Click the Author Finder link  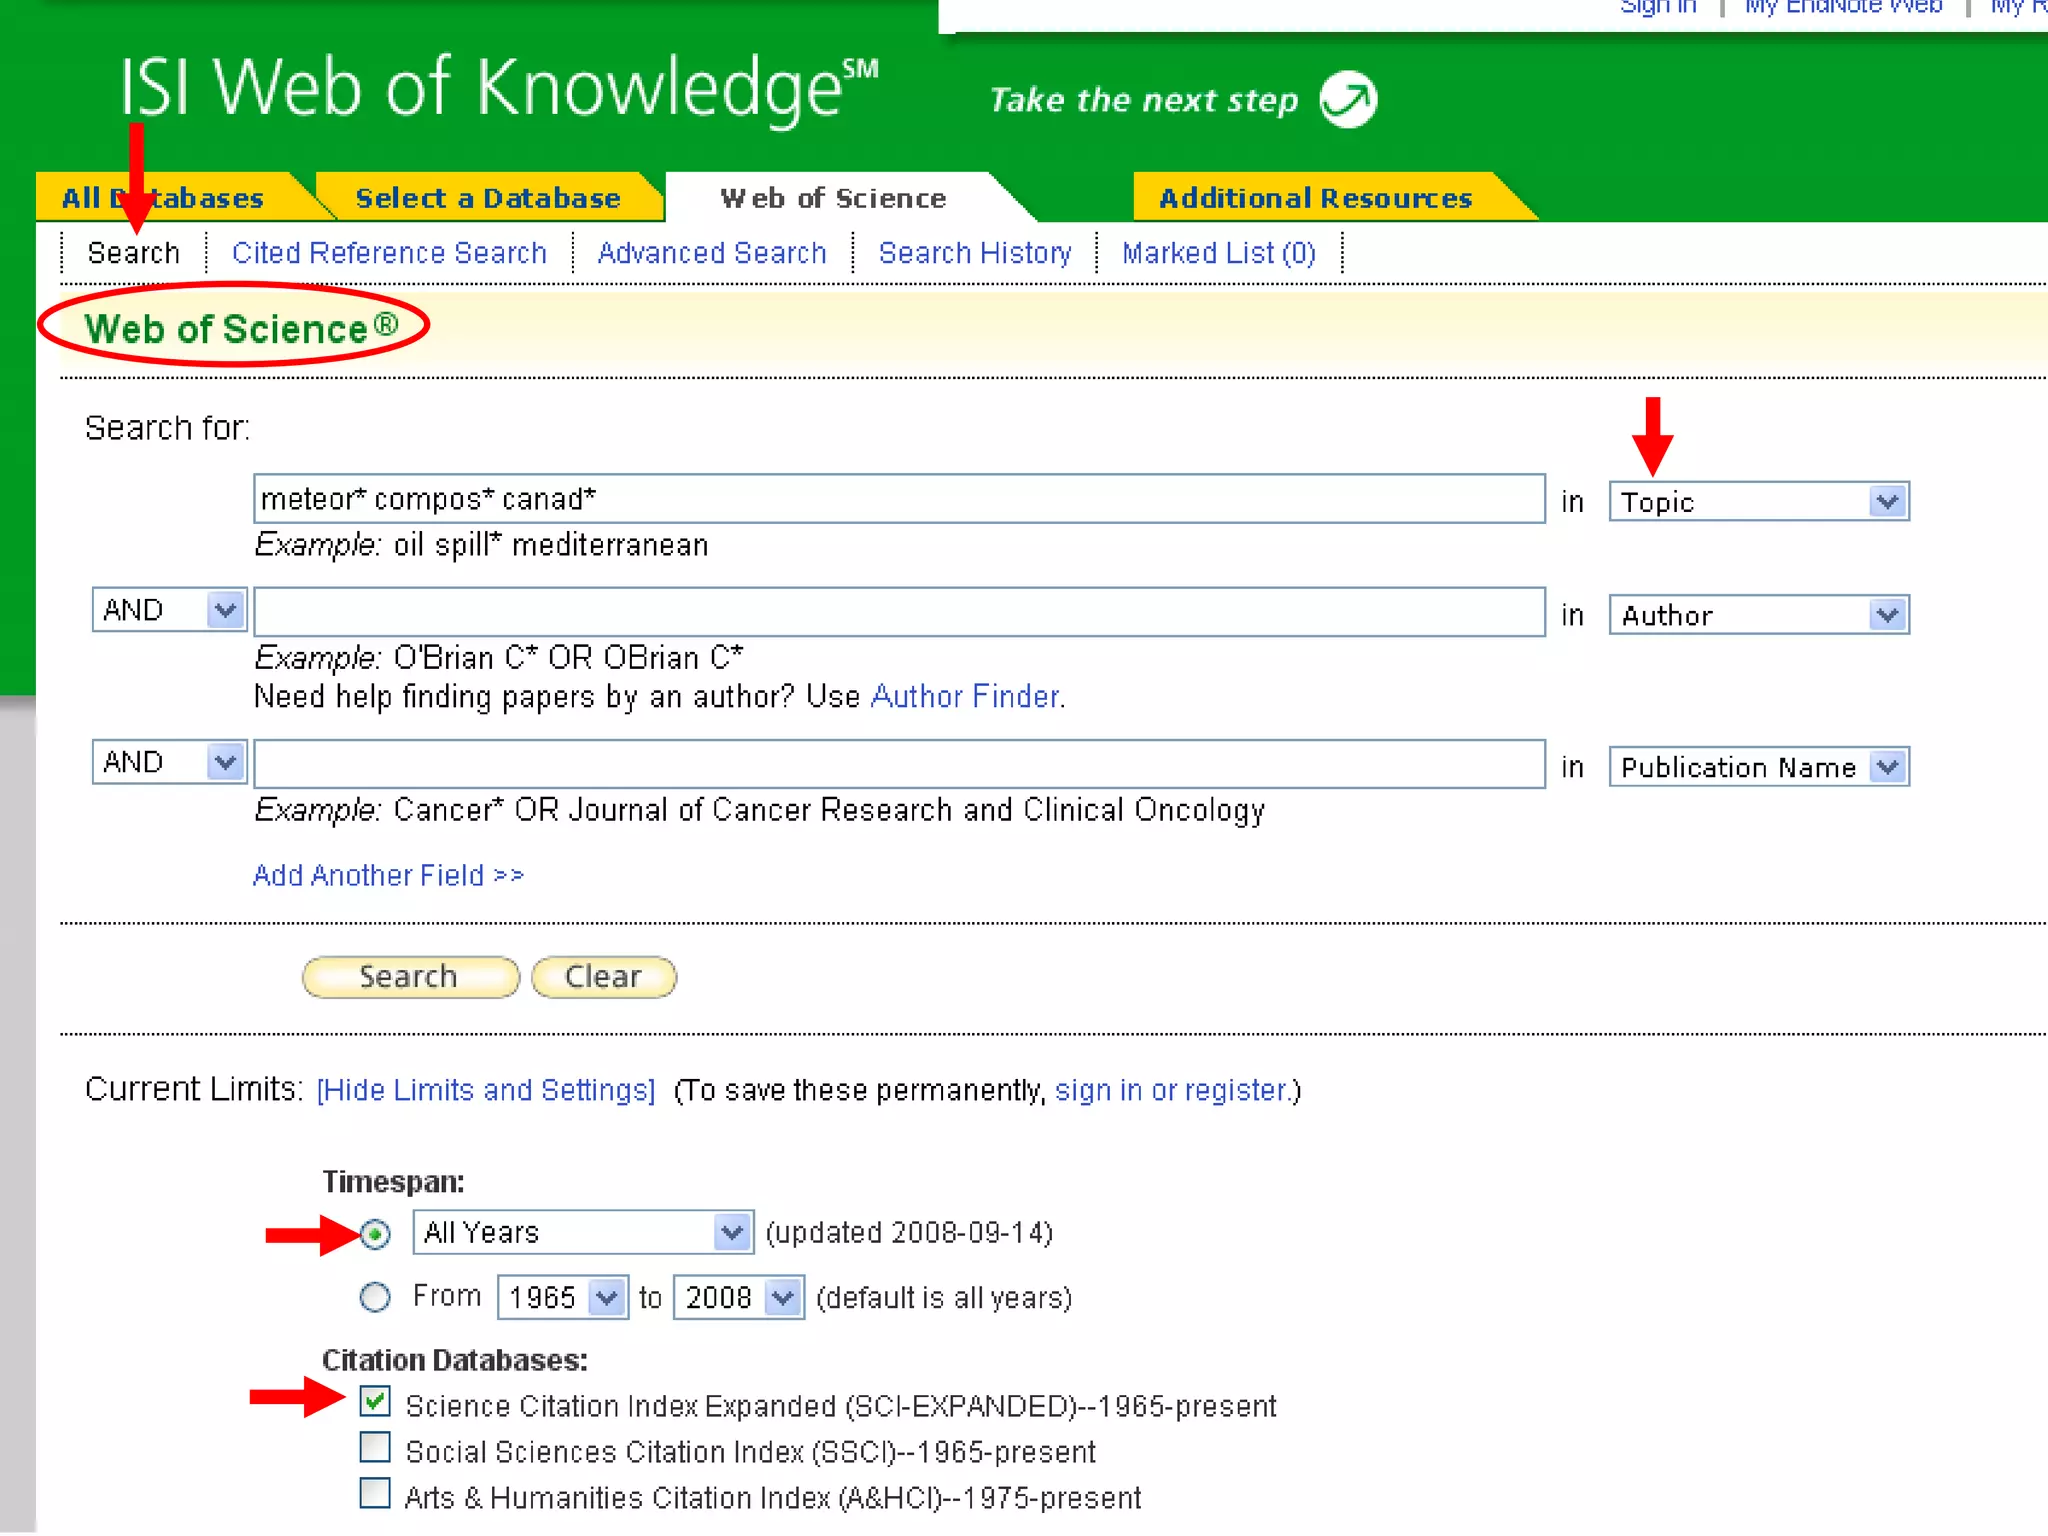(x=965, y=696)
